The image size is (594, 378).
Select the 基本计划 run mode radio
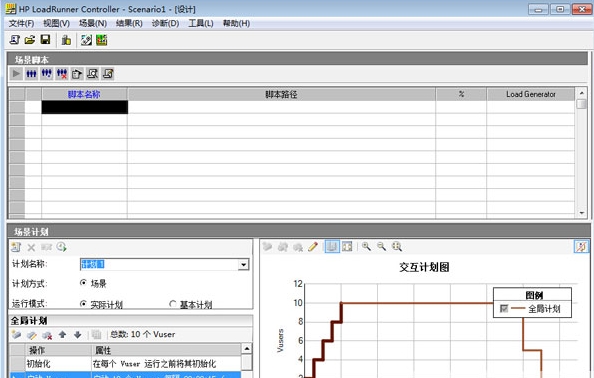(x=173, y=304)
